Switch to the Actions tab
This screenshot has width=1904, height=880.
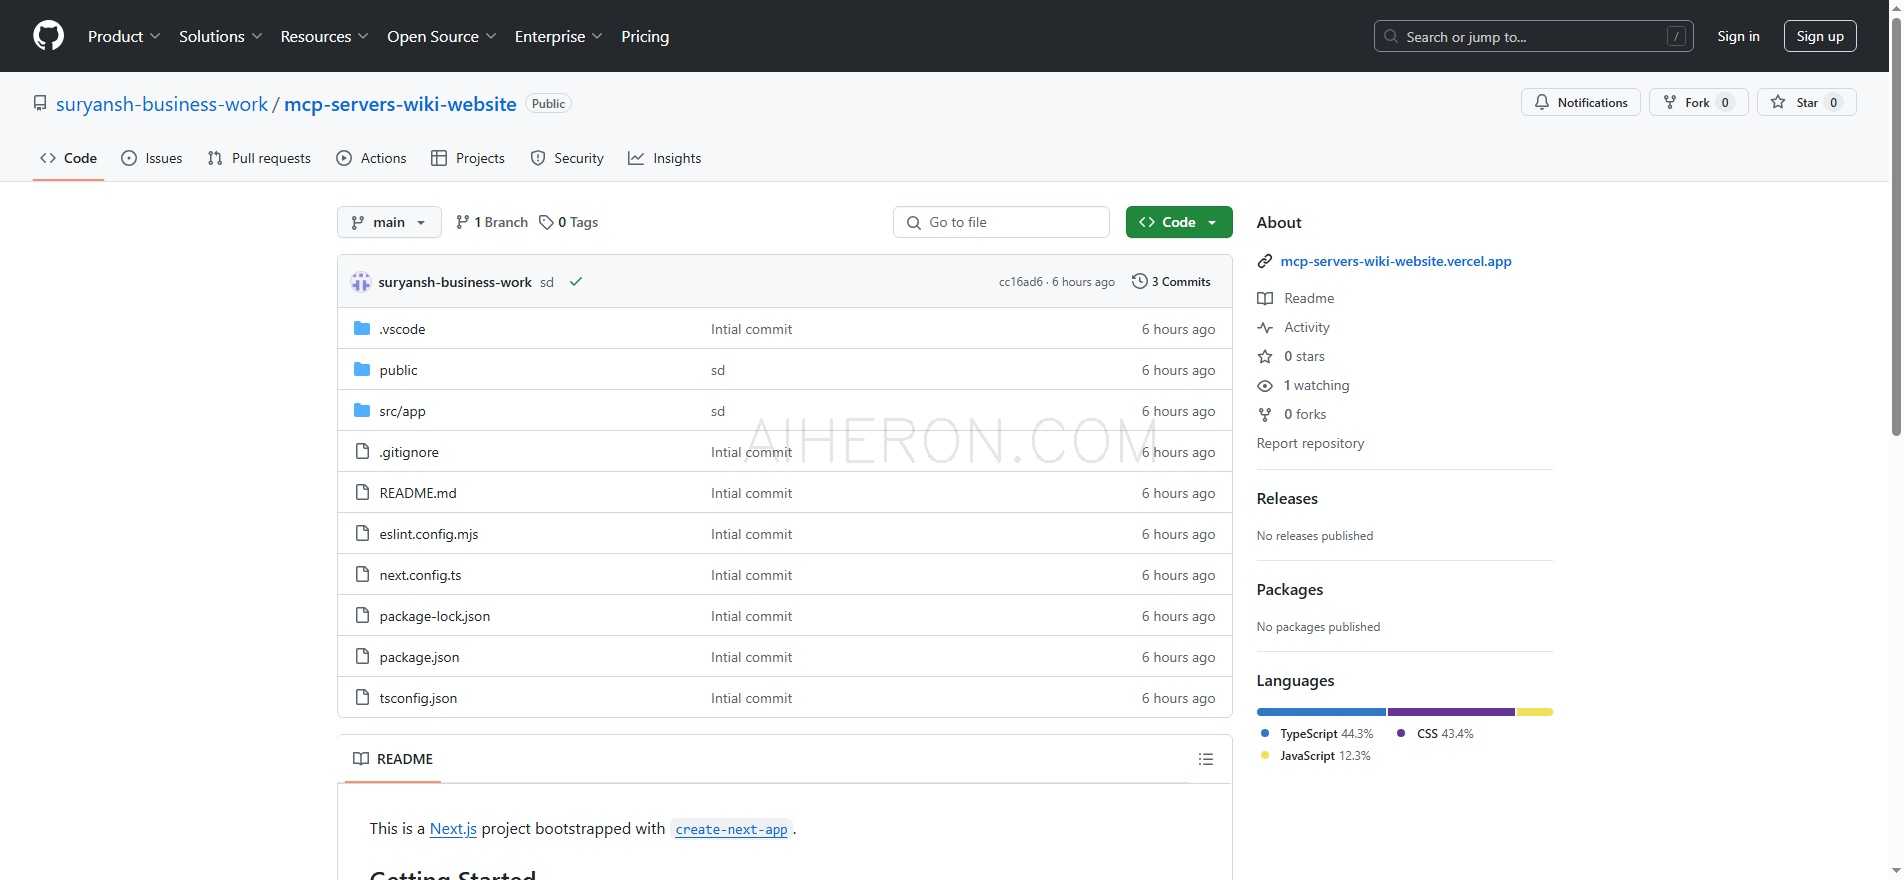tap(371, 158)
